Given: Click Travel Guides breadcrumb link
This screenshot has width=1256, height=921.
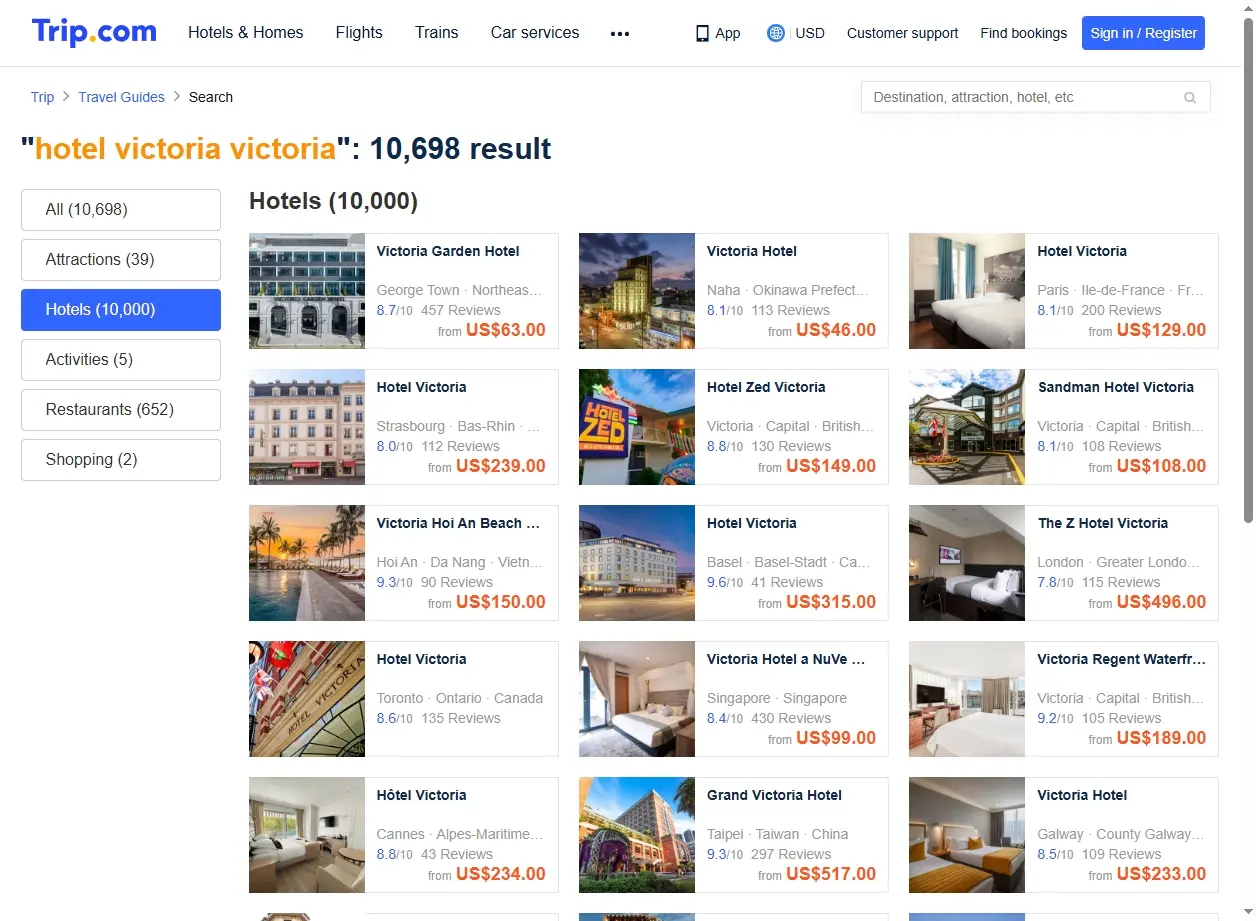Looking at the screenshot, I should coord(122,97).
